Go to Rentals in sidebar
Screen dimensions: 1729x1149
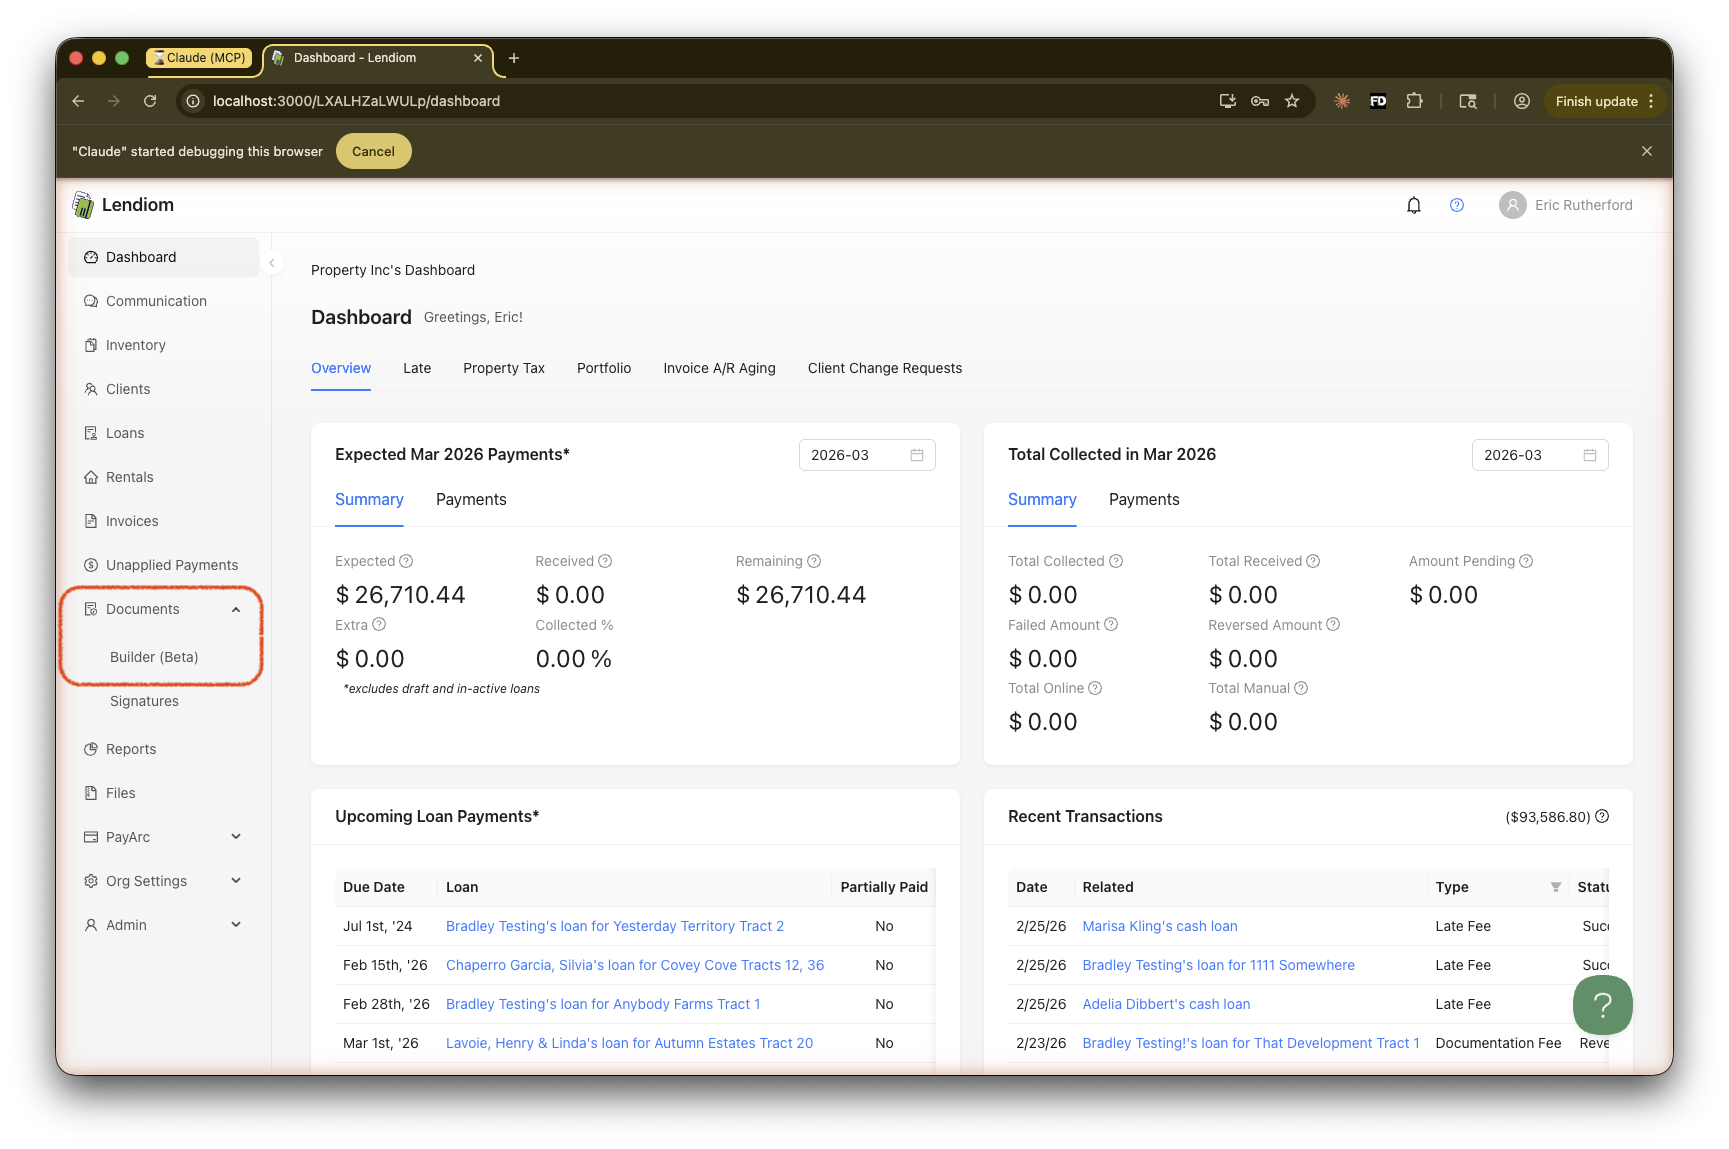pyautogui.click(x=164, y=477)
